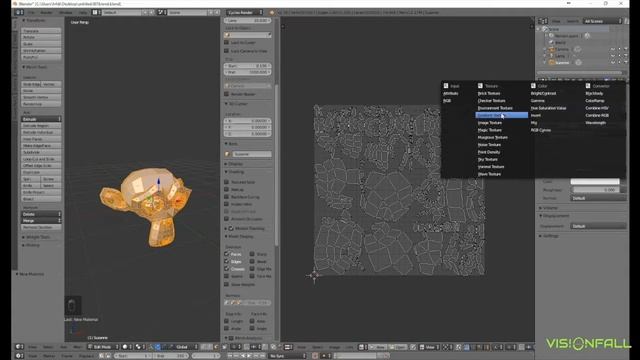
Task: Open the Extrude dropdown in tool shelf
Action: (41, 119)
